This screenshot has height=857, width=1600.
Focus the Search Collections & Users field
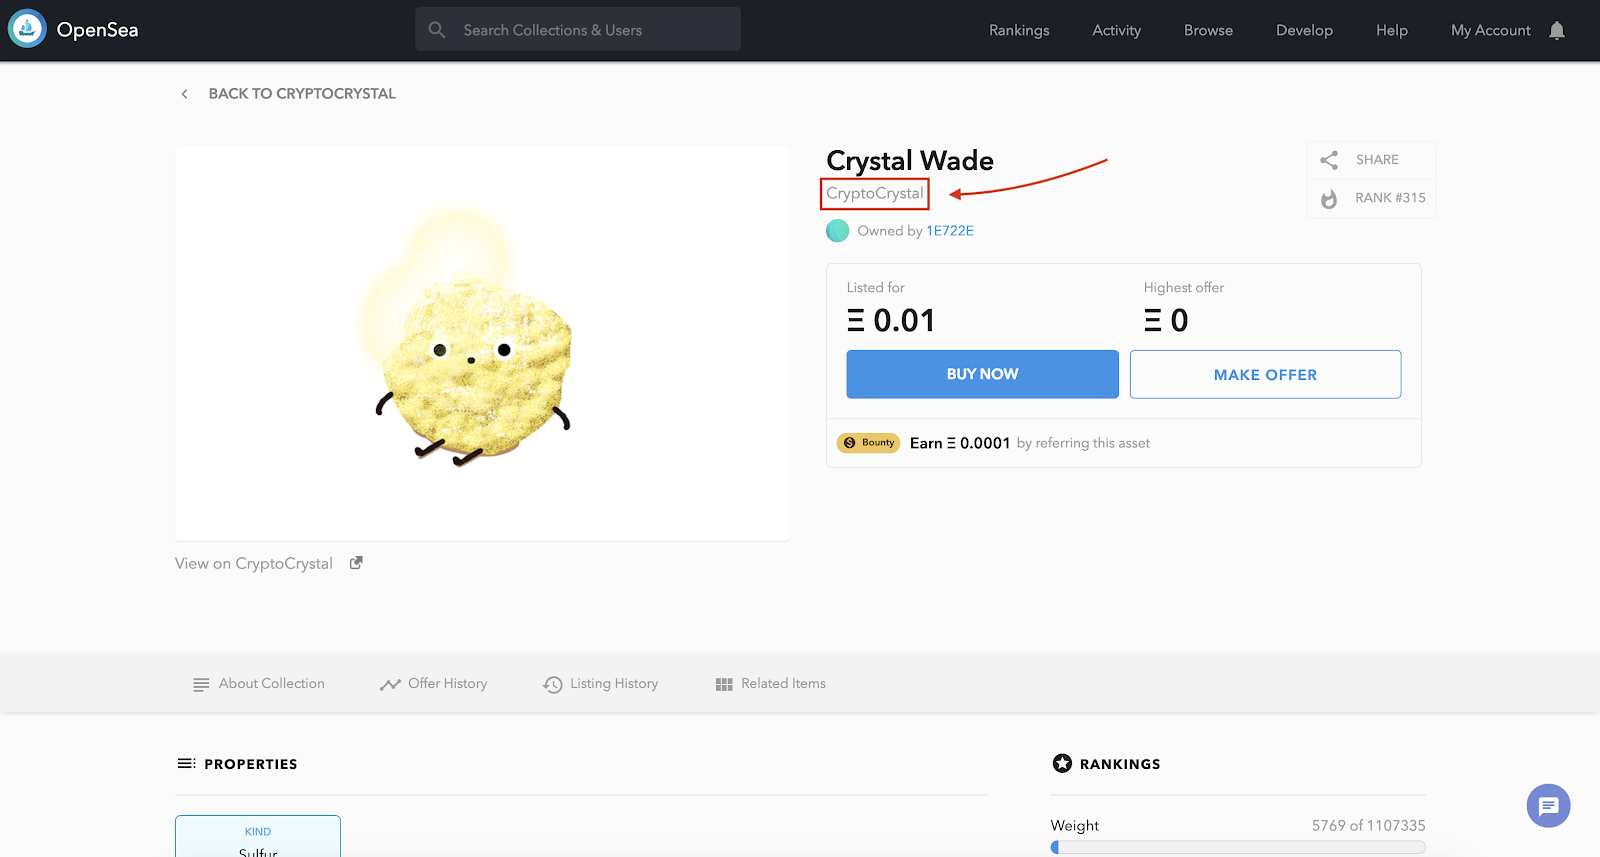578,29
